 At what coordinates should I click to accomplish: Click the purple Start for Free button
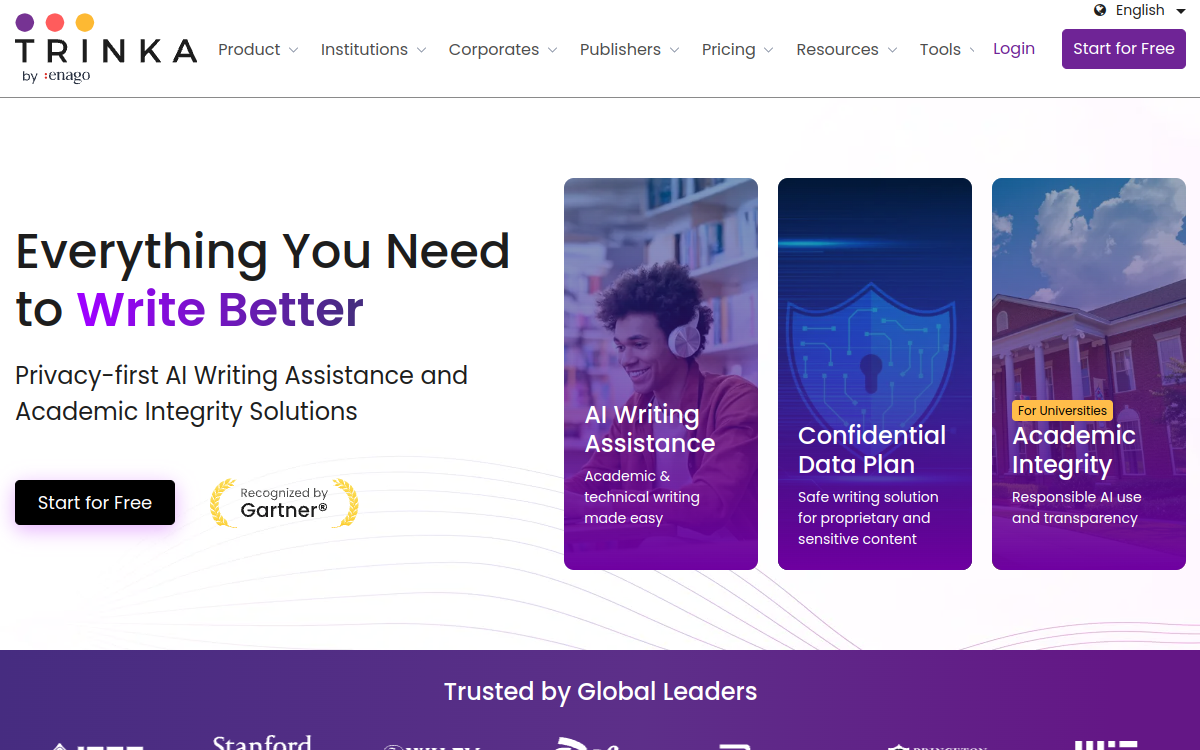pyautogui.click(x=1124, y=49)
